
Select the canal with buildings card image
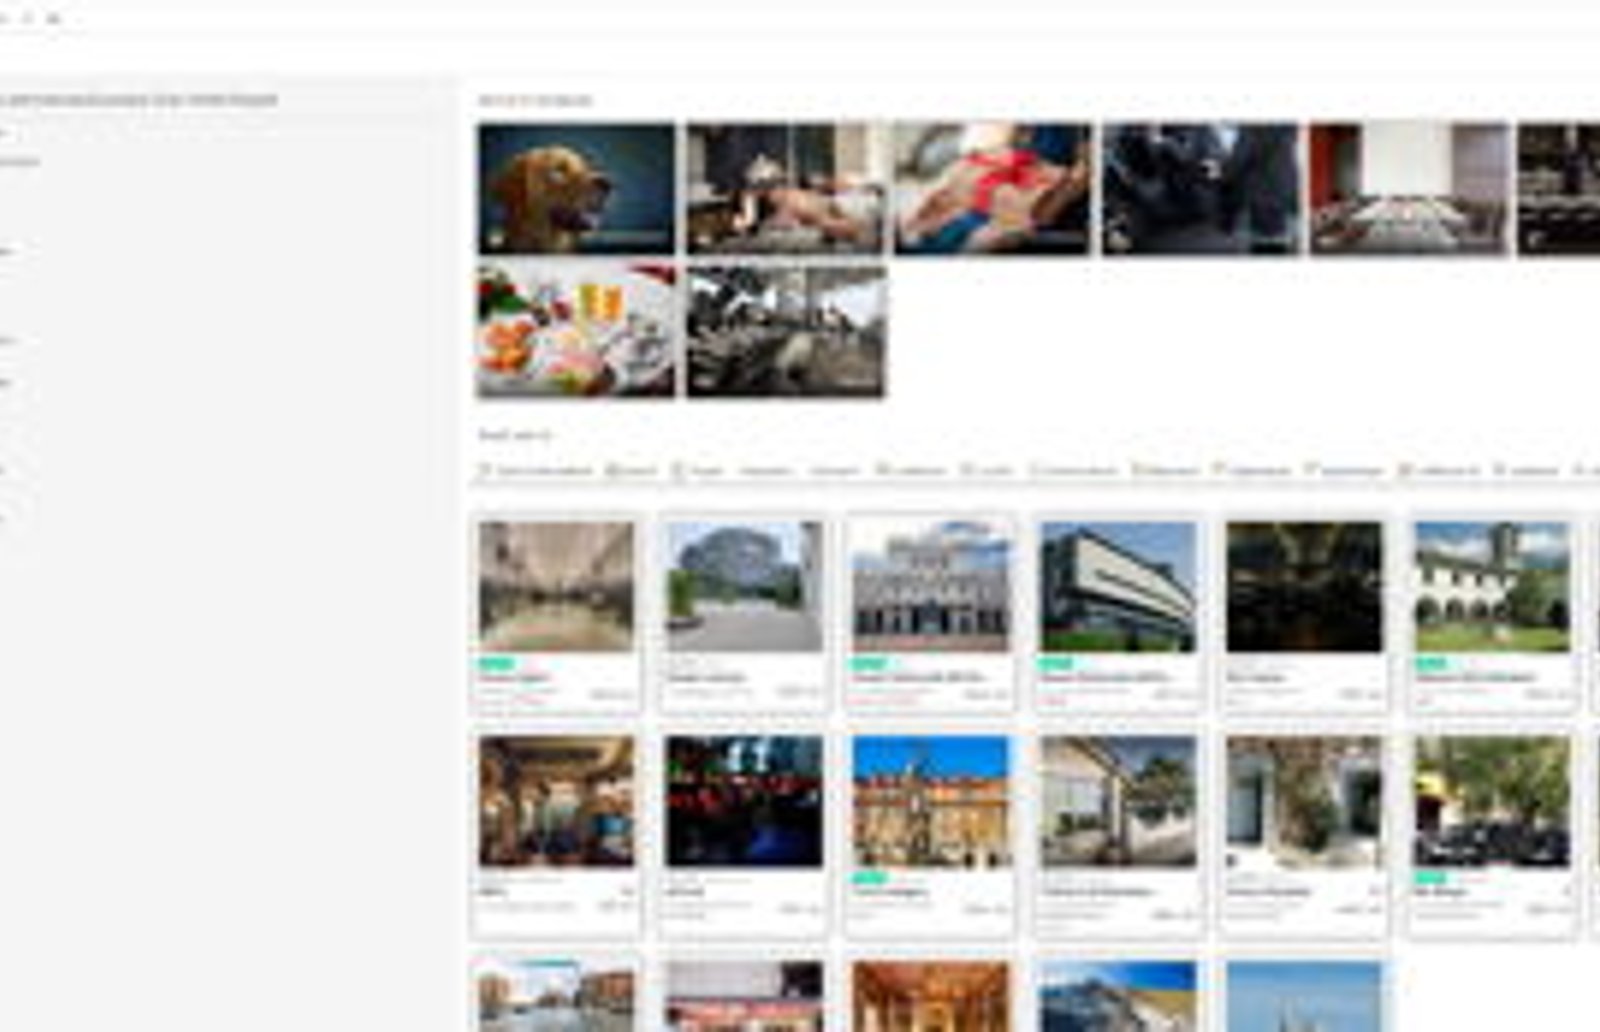[556, 996]
